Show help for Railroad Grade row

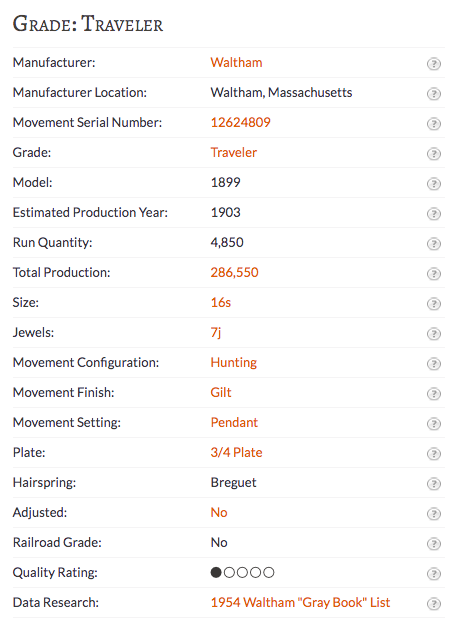(x=434, y=543)
